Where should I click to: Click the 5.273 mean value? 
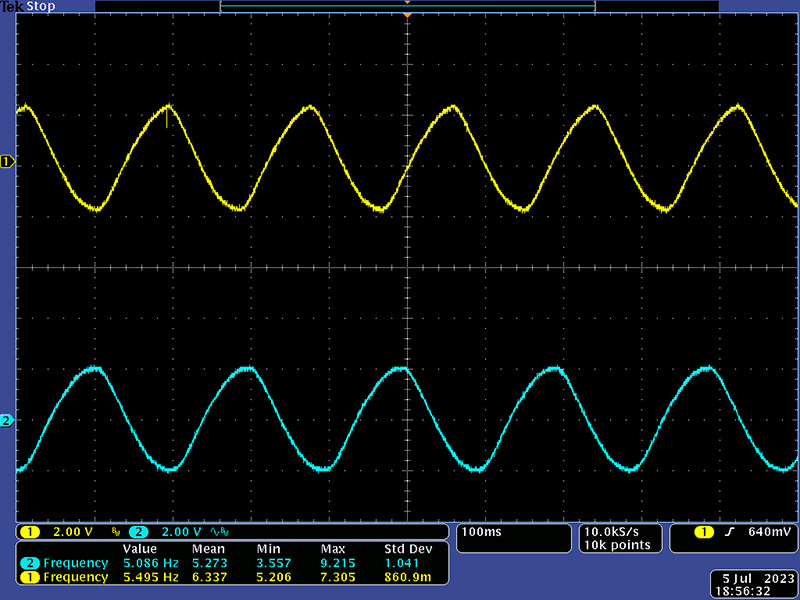point(210,563)
